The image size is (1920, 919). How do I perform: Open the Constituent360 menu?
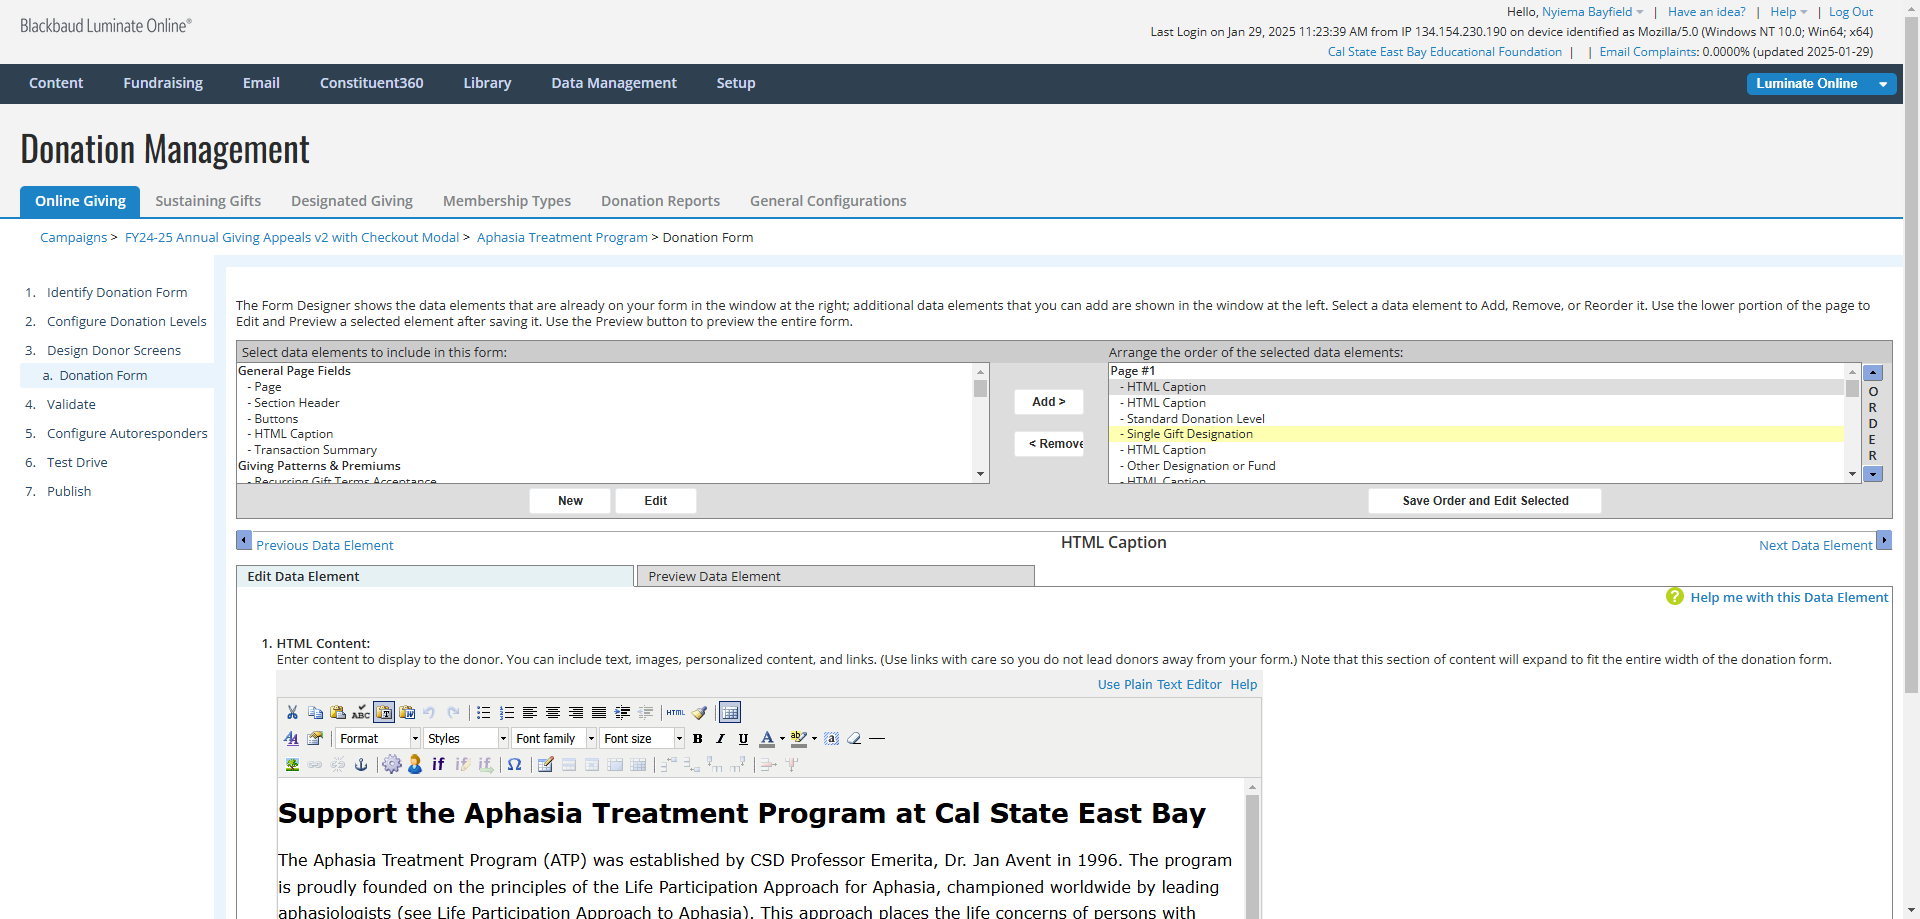tap(371, 83)
